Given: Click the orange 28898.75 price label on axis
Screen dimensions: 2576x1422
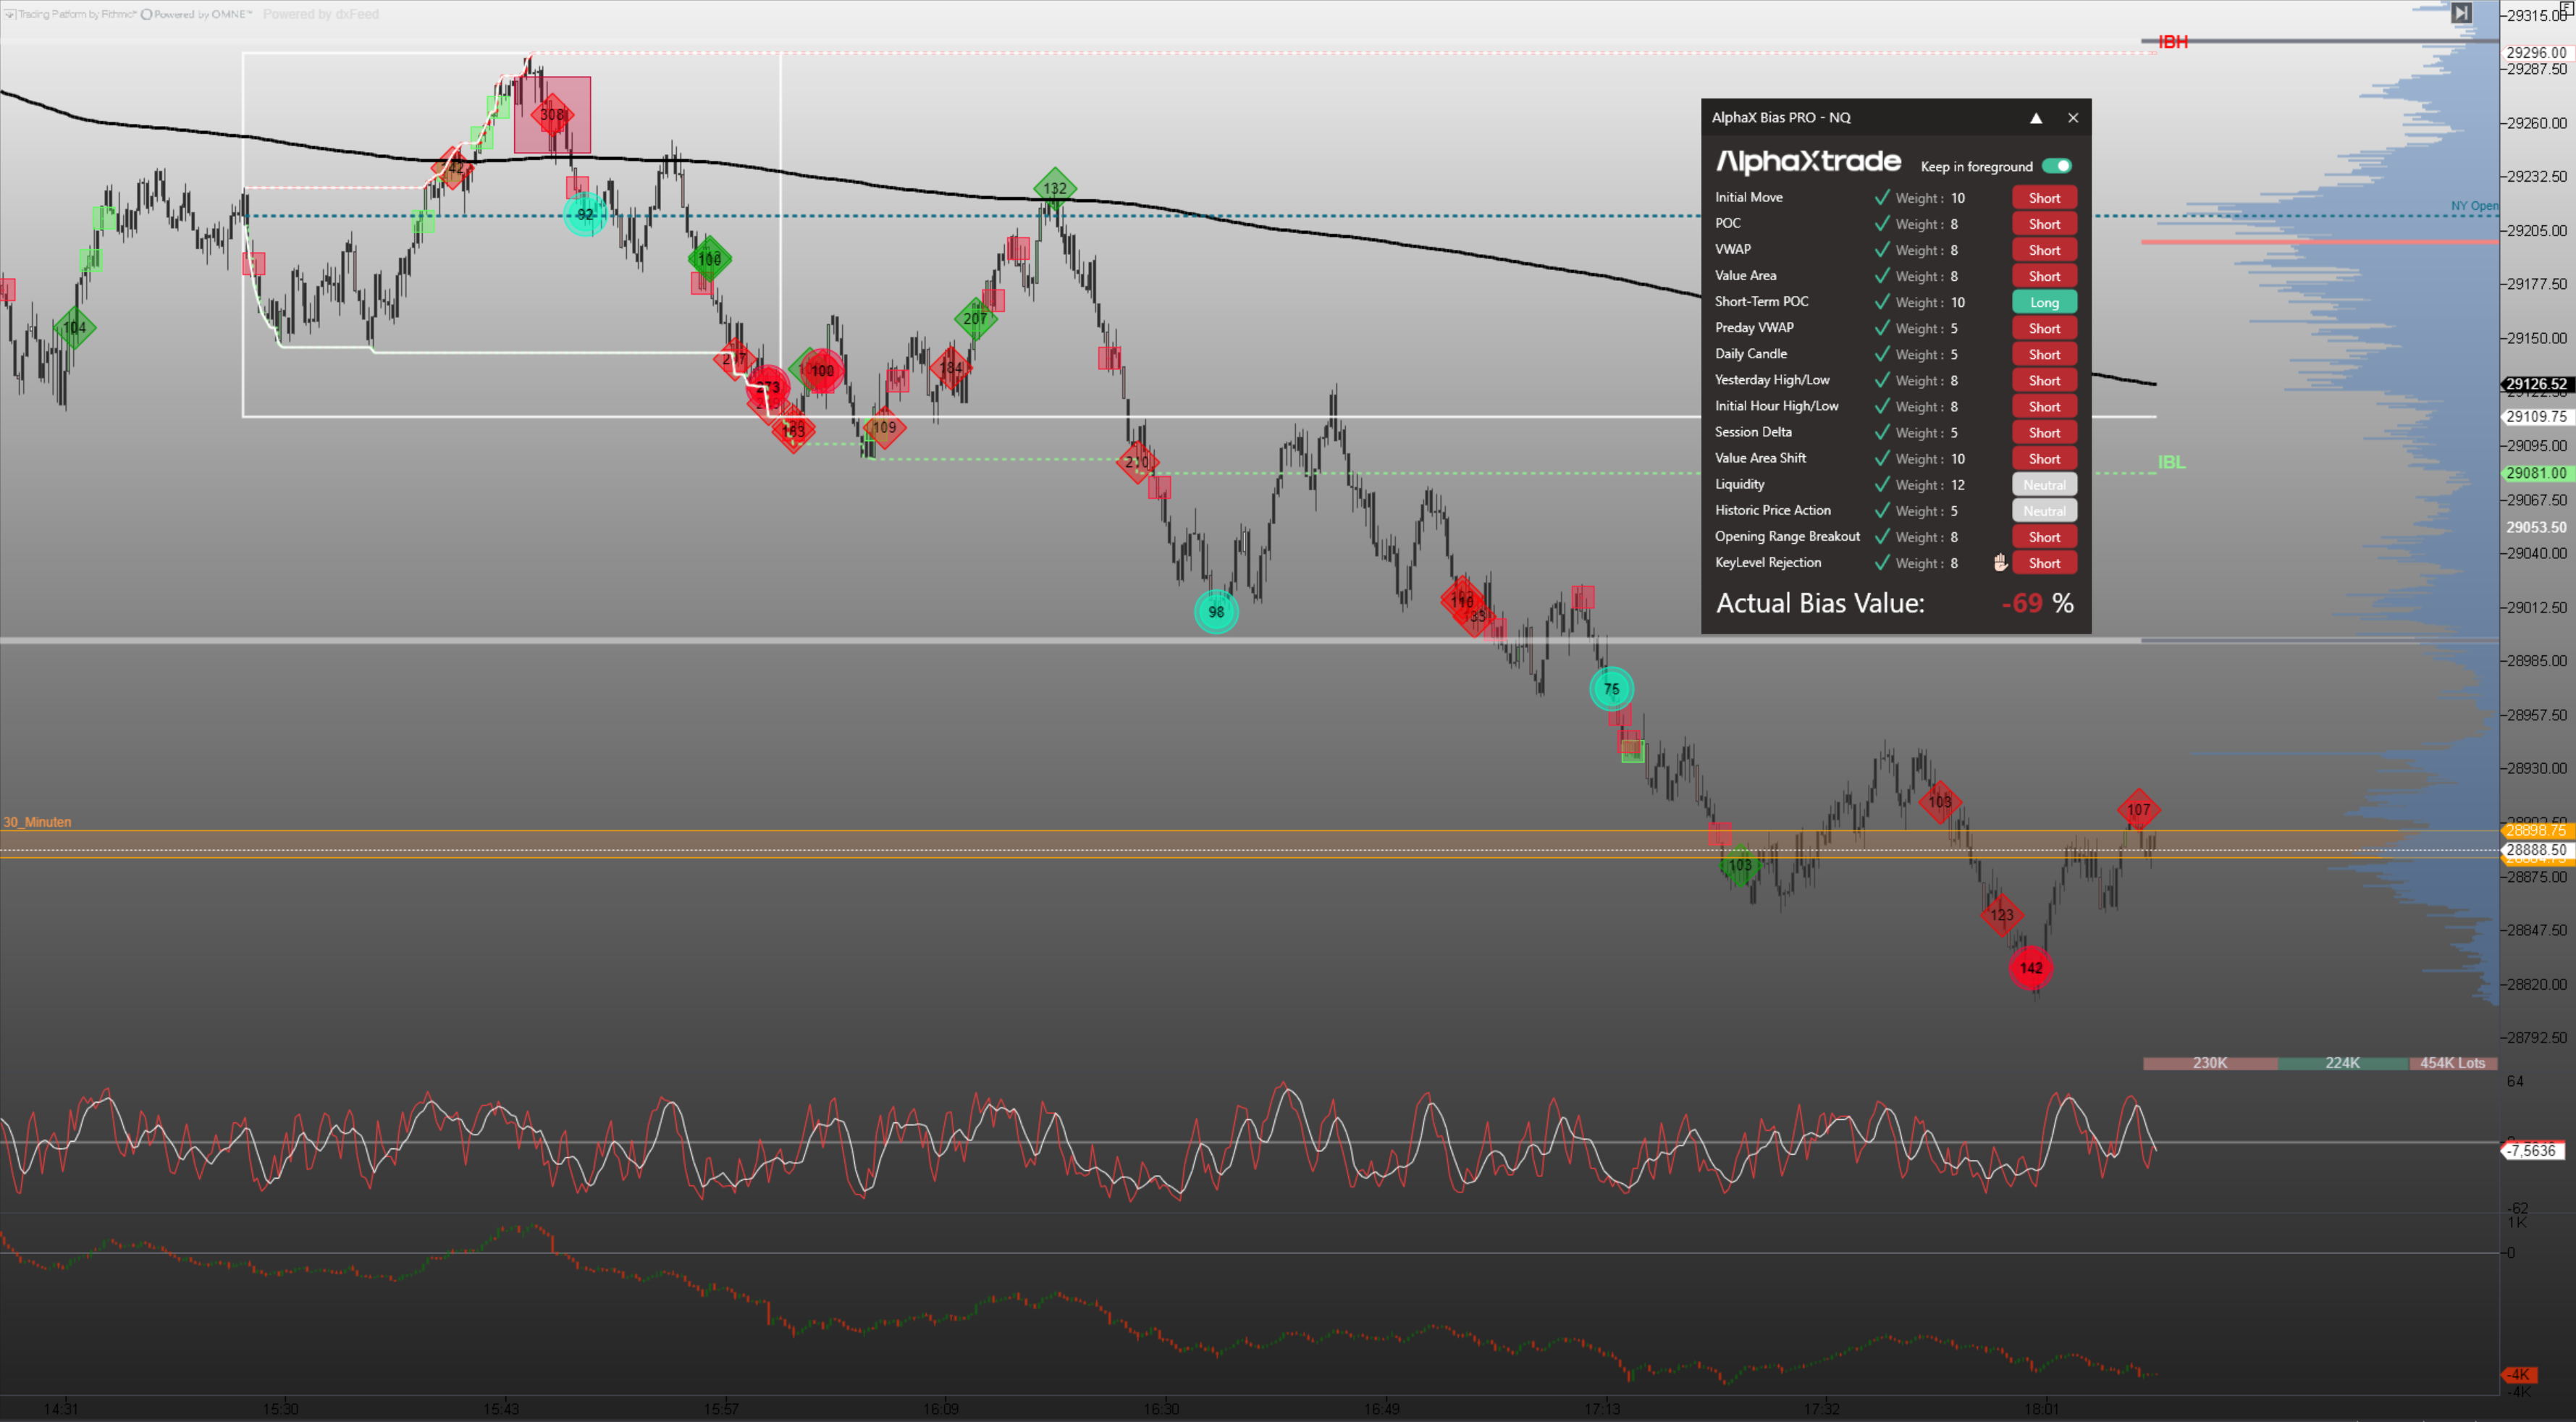Looking at the screenshot, I should point(2536,830).
